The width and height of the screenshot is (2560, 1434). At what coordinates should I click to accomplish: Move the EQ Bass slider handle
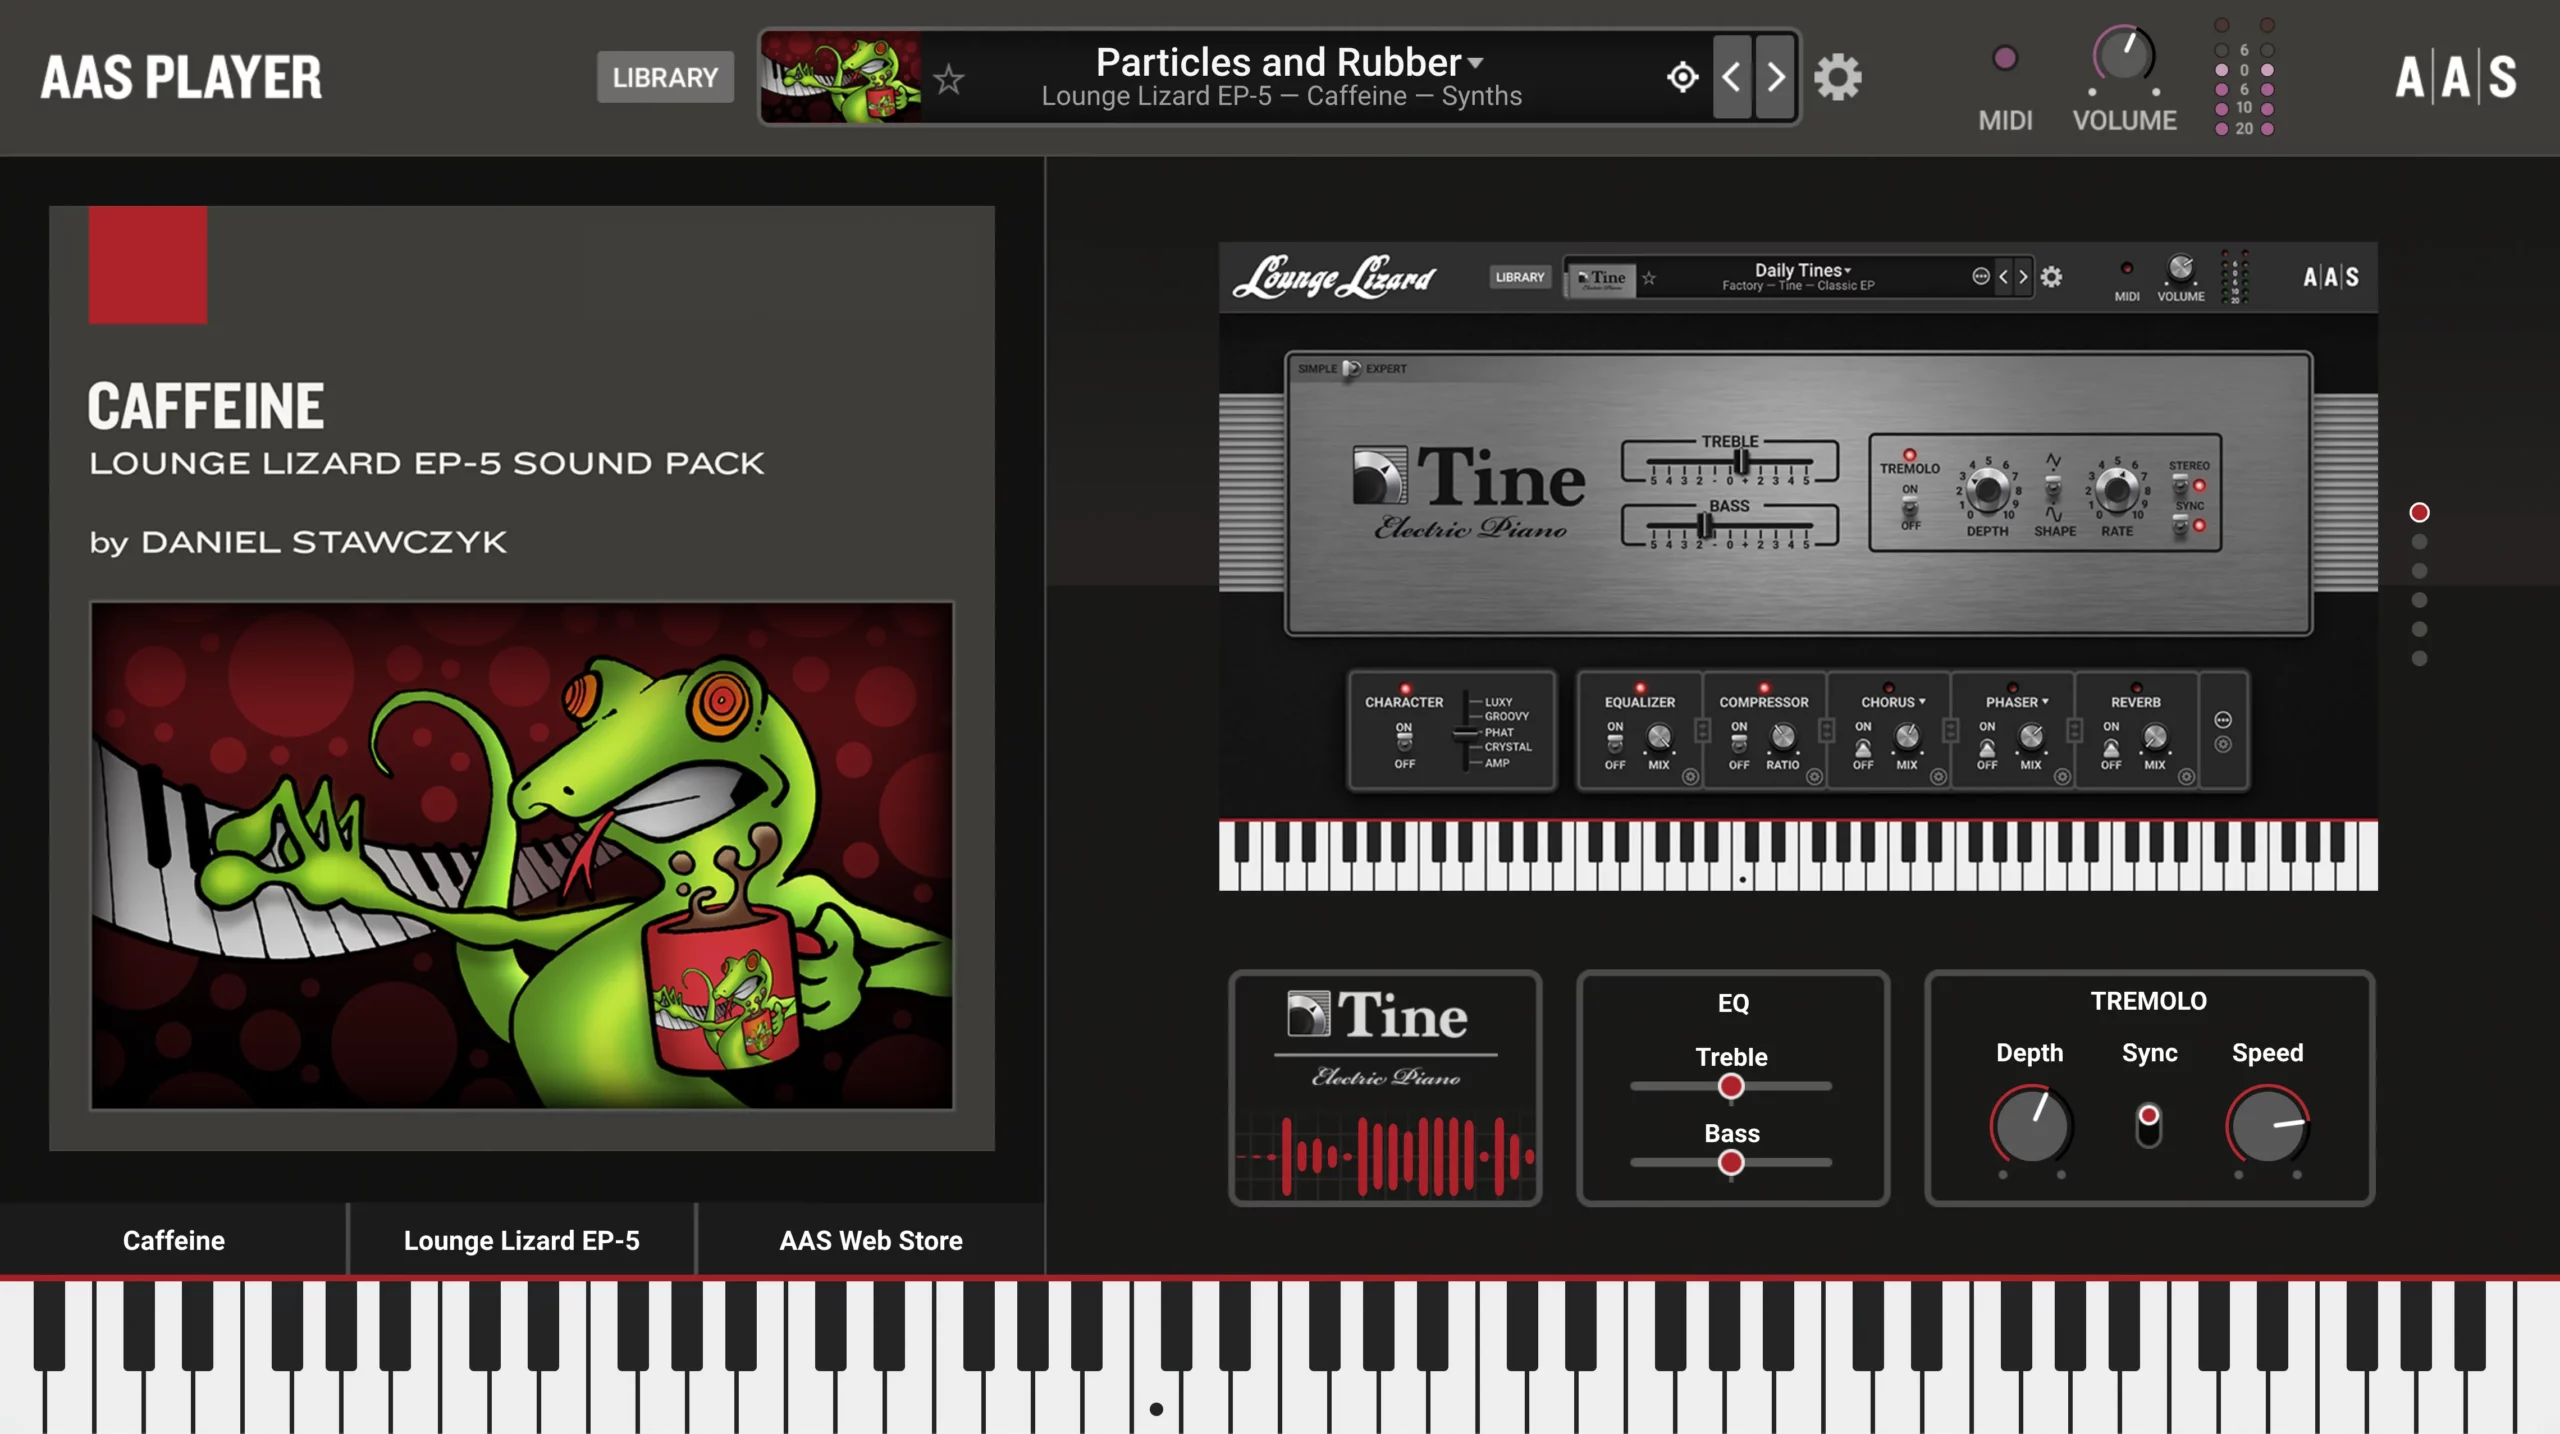(x=1731, y=1163)
